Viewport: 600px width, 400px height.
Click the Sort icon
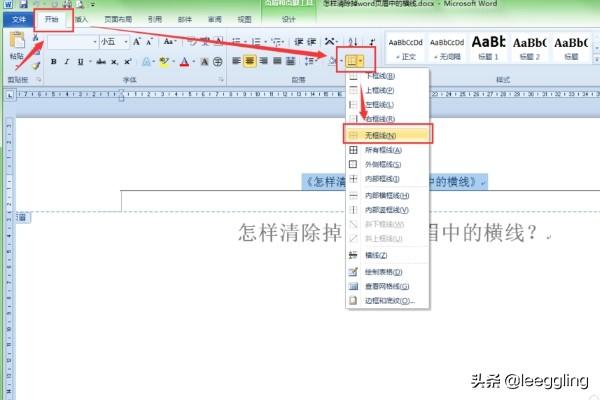click(353, 42)
